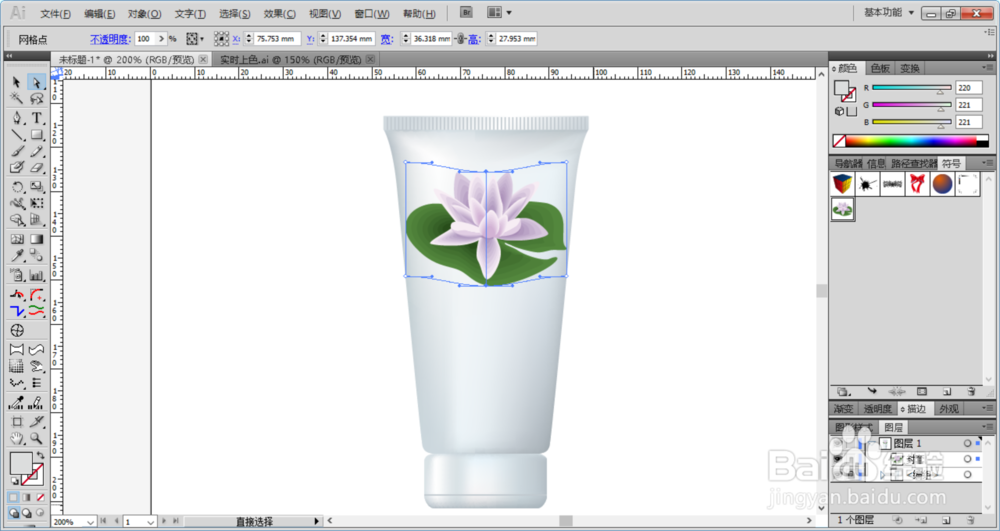Click the X: coordinate label link
1000x531 pixels.
pos(235,39)
